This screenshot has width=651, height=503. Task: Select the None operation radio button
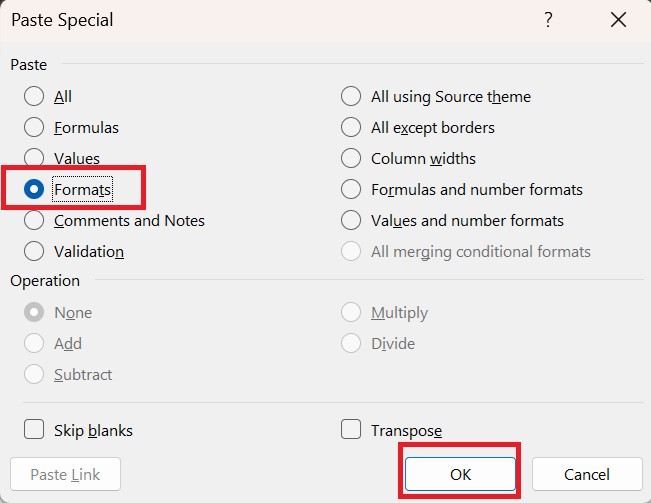pos(35,313)
